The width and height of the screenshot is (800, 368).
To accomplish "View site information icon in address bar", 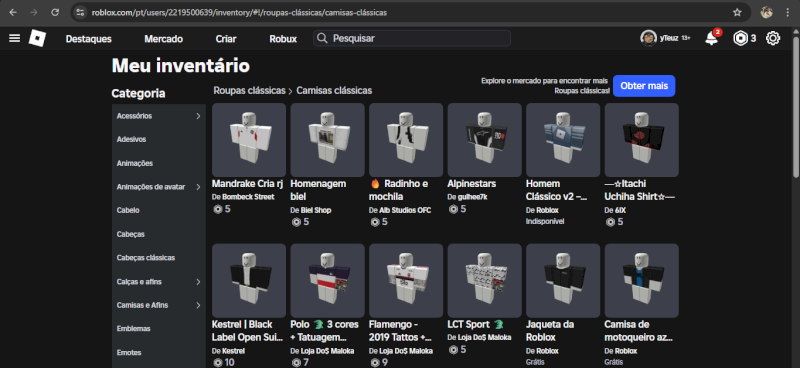I will coord(80,12).
